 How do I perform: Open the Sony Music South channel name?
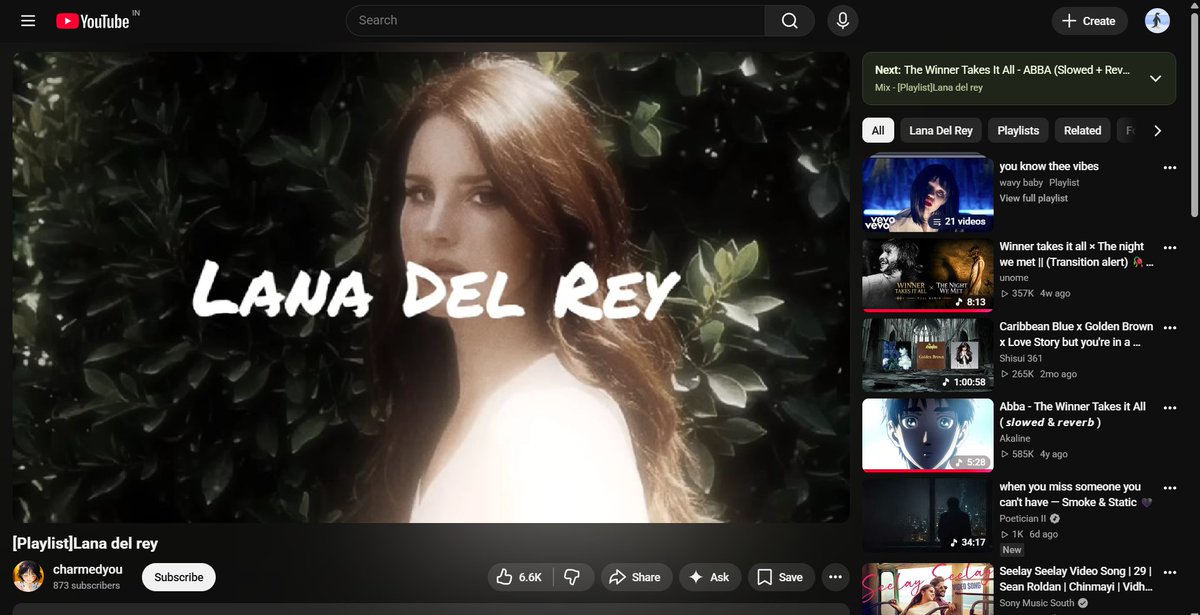pos(1037,603)
